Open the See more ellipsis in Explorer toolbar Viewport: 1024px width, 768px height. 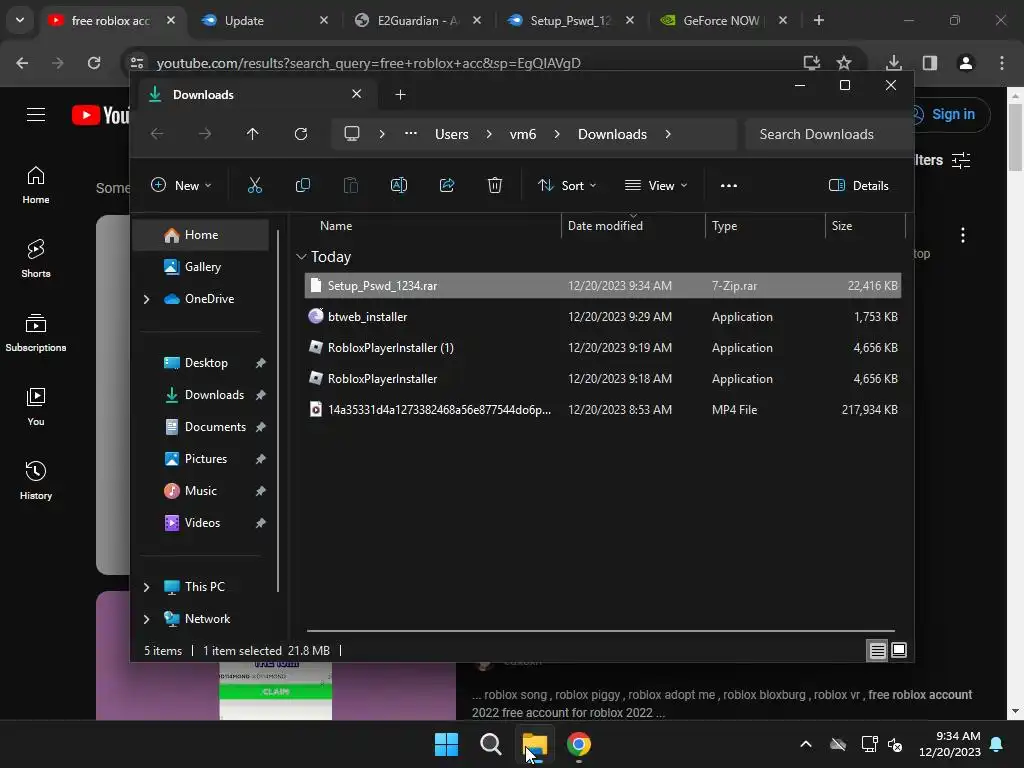click(729, 185)
